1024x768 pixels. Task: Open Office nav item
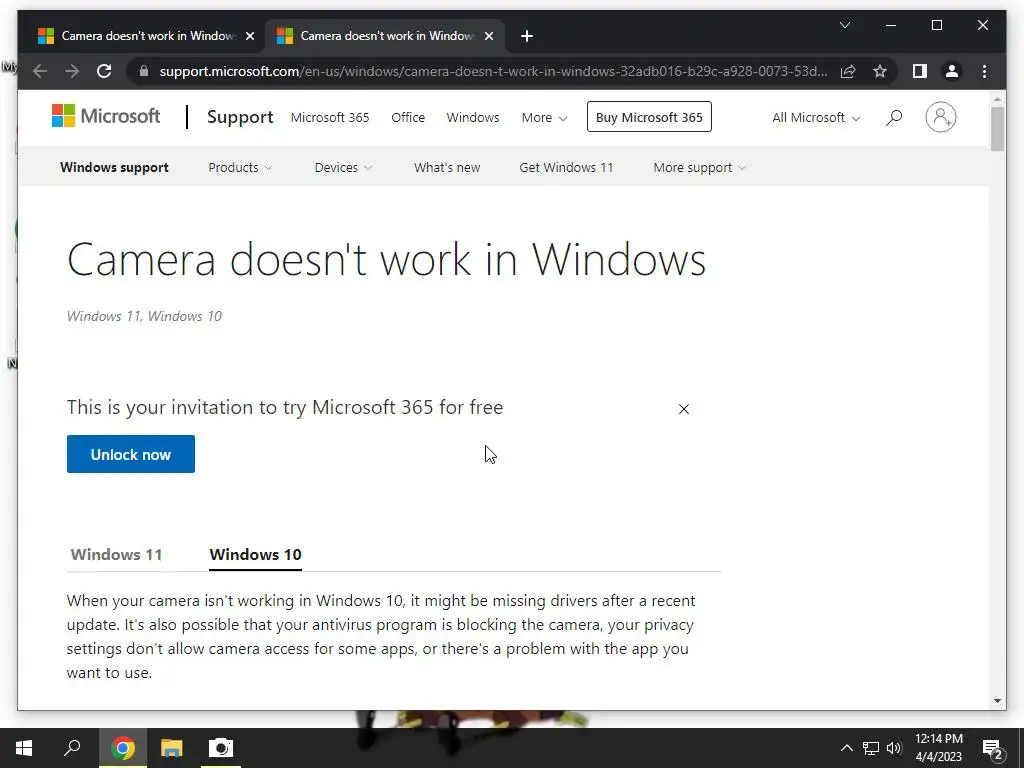(x=408, y=118)
